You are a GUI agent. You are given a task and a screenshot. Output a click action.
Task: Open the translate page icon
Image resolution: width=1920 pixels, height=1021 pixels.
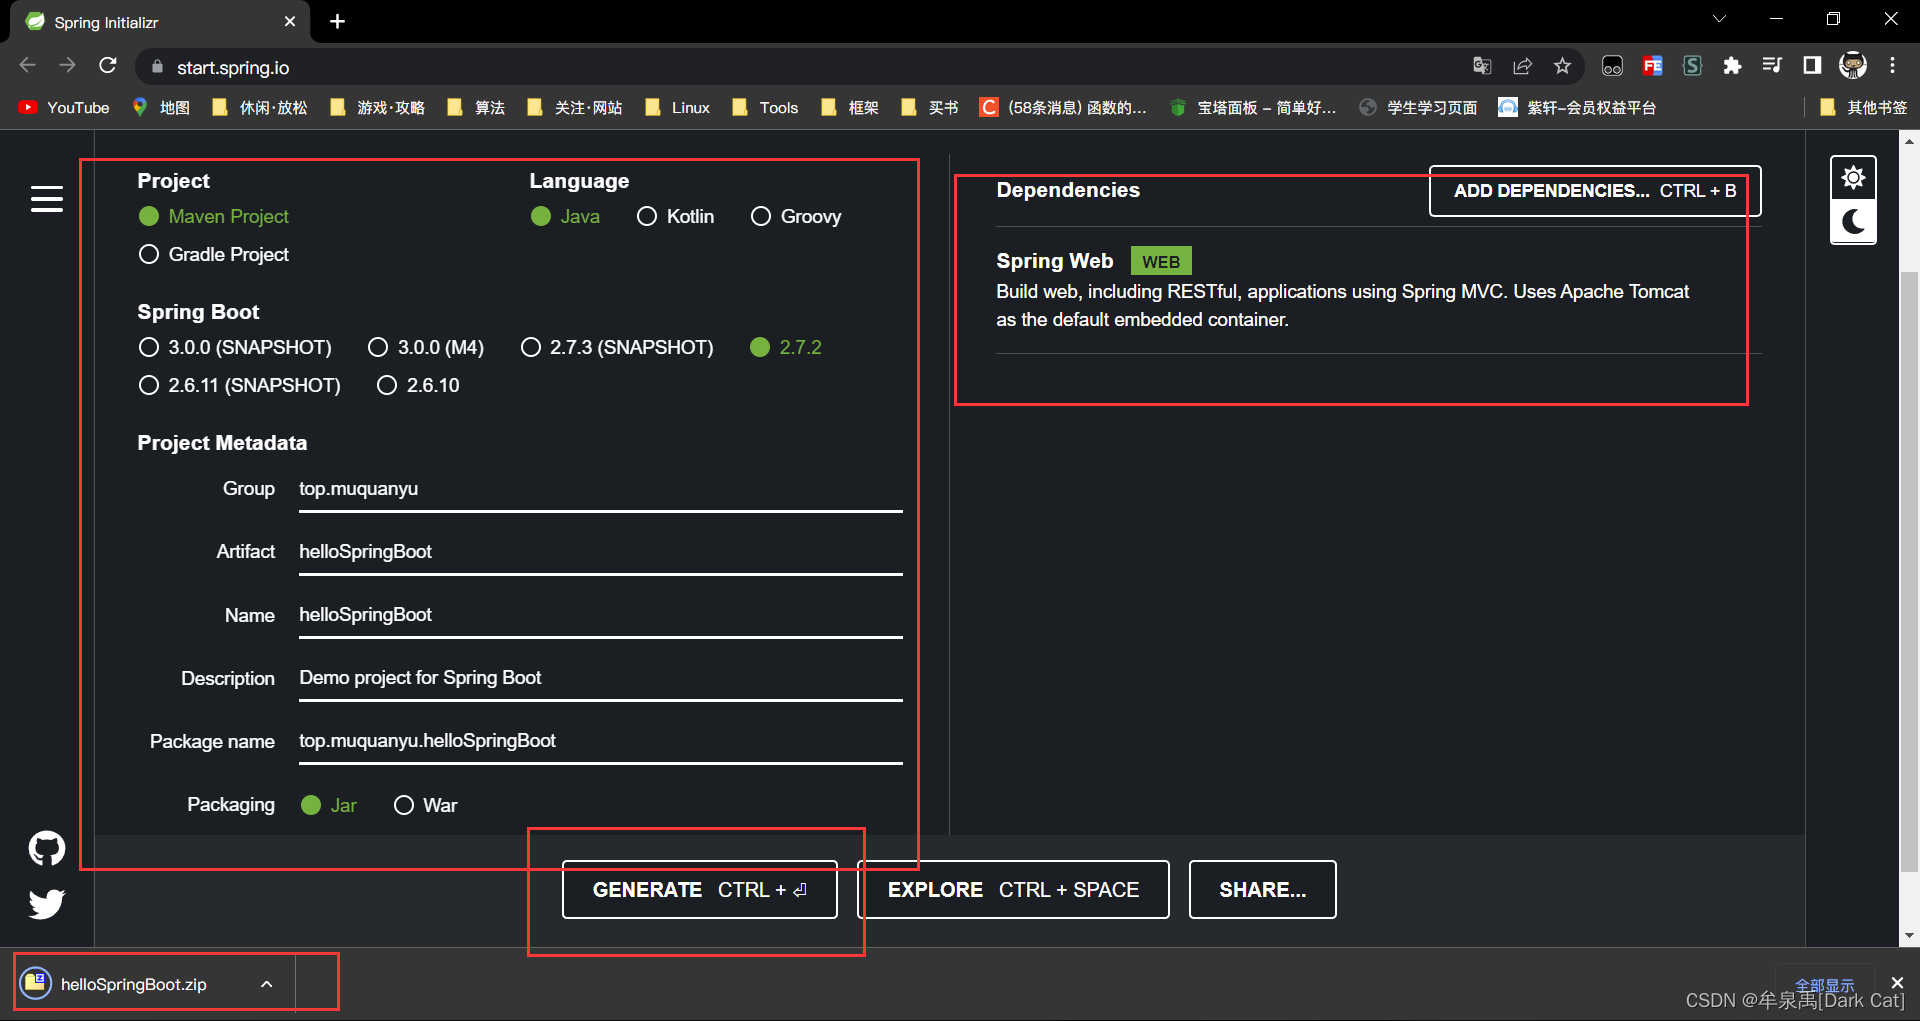1482,66
